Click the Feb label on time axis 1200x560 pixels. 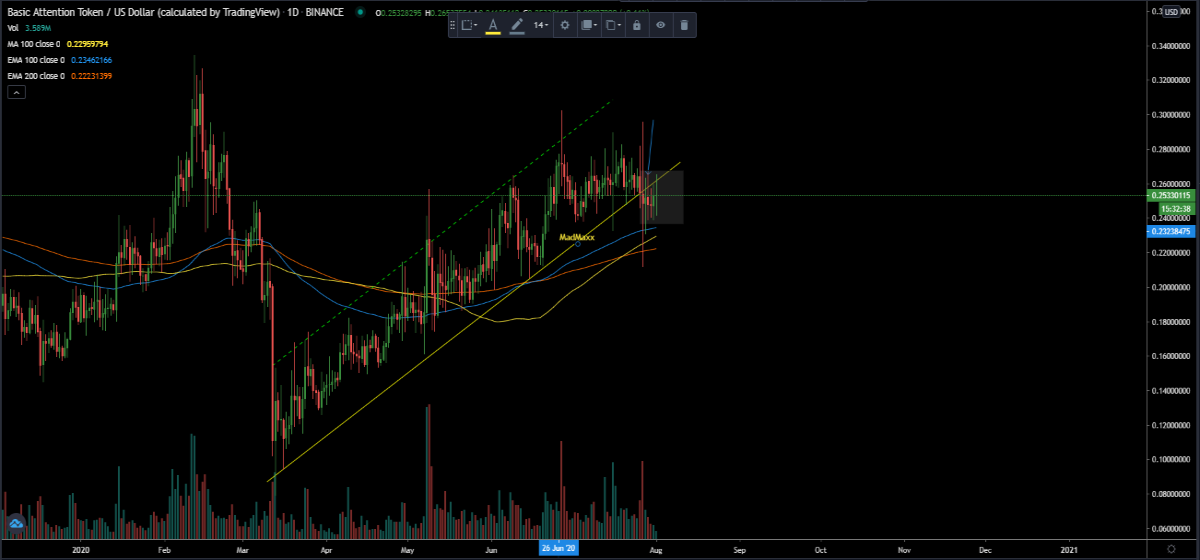tap(166, 549)
